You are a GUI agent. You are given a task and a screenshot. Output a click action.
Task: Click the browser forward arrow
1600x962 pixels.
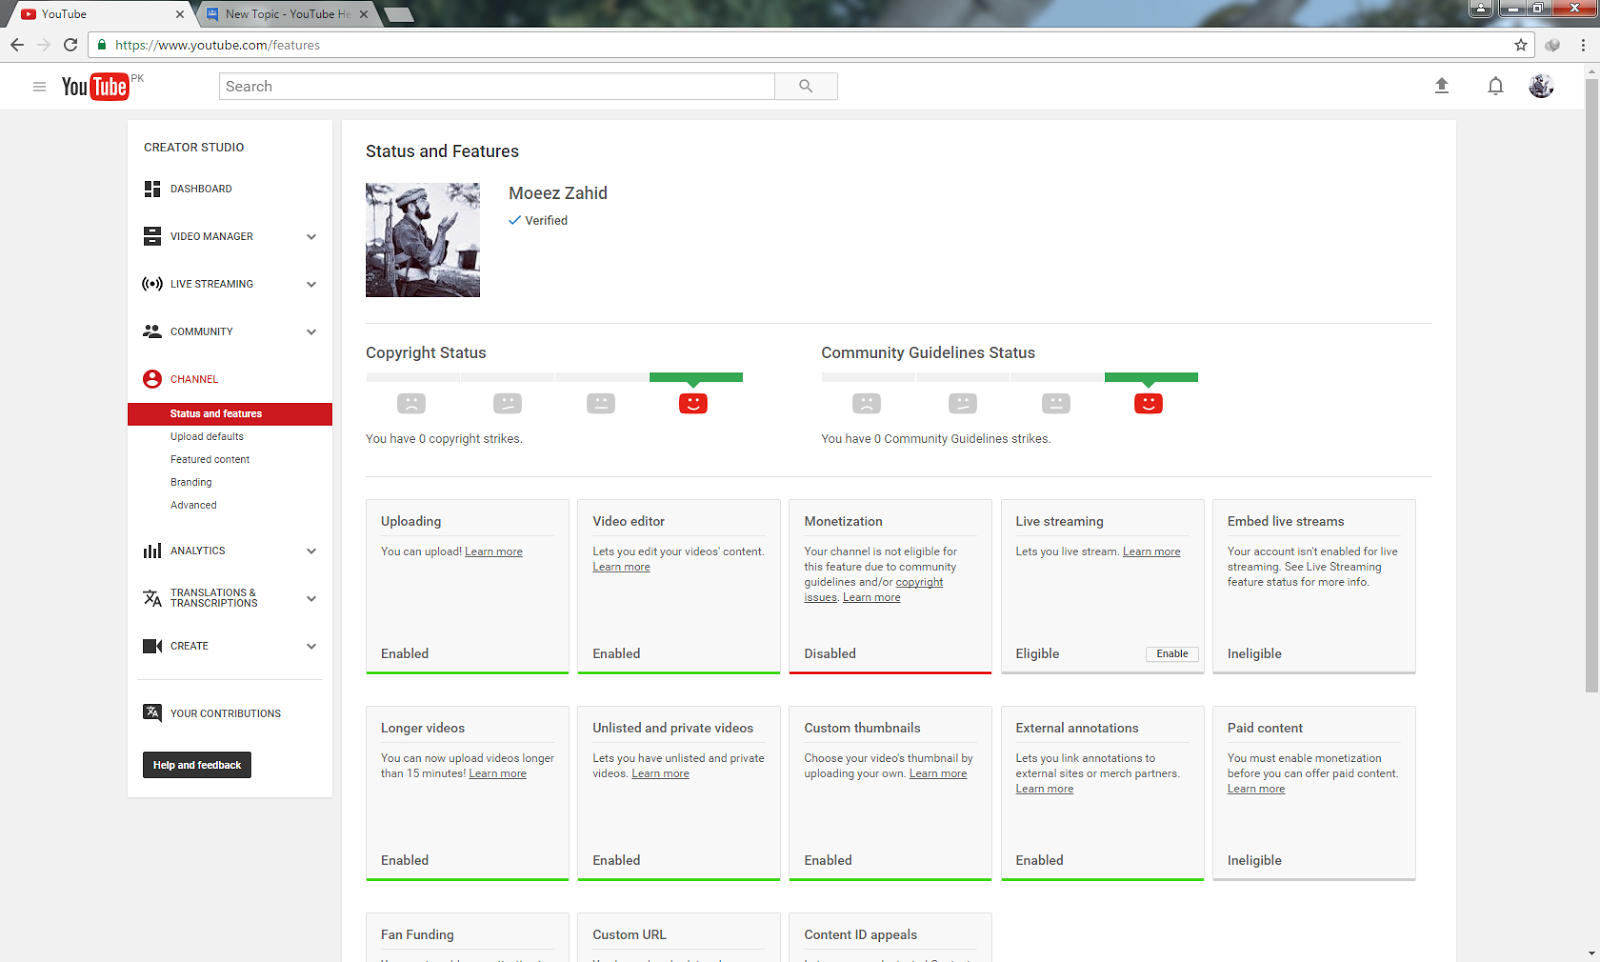coord(43,45)
